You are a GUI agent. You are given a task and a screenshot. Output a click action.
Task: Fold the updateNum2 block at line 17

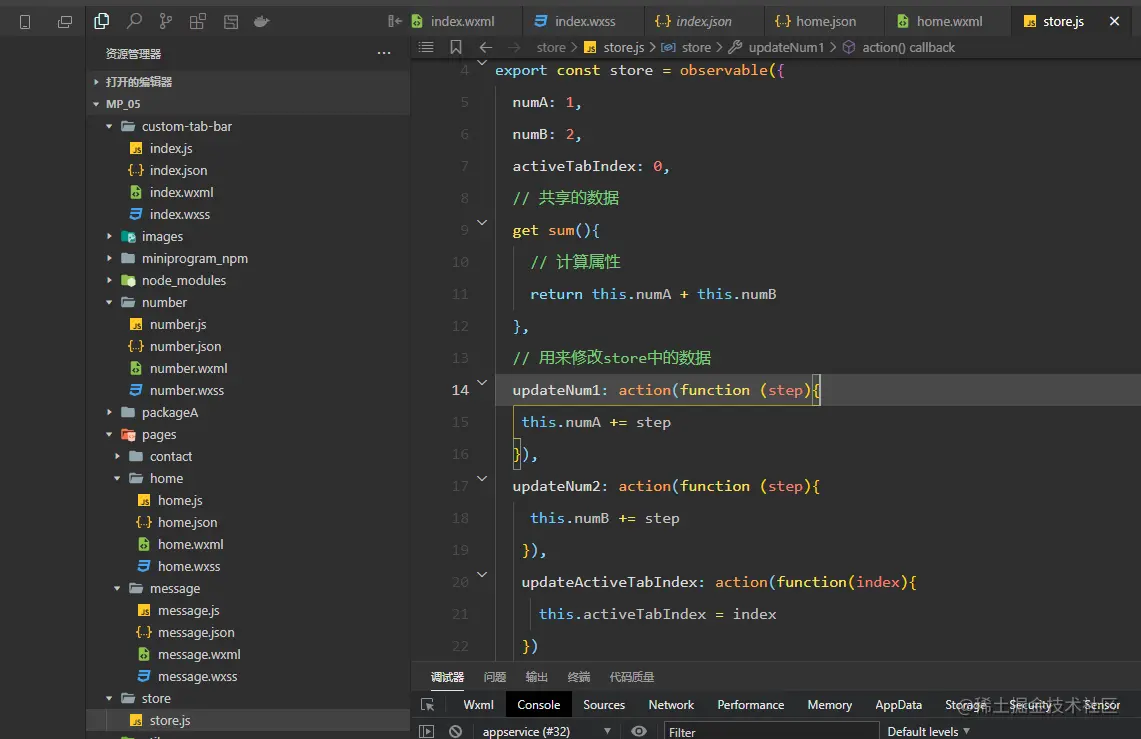tap(482, 478)
